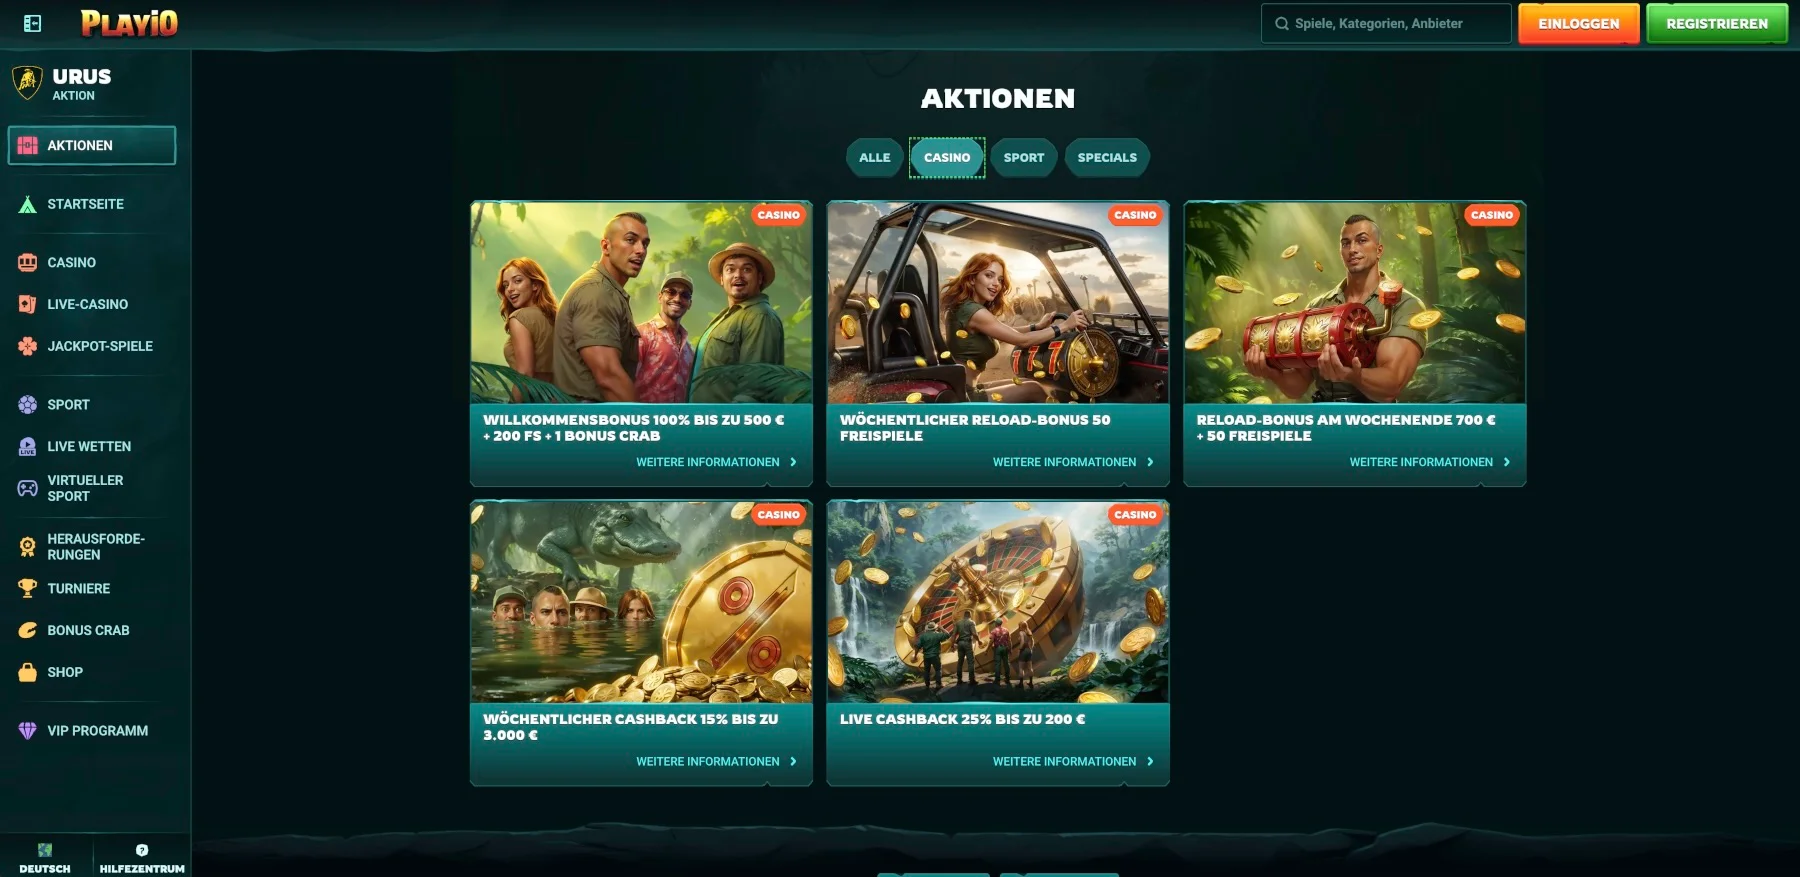Click the arrow on Wöchentlicher Reload-Bonus card
The image size is (1800, 877).
tap(1150, 462)
